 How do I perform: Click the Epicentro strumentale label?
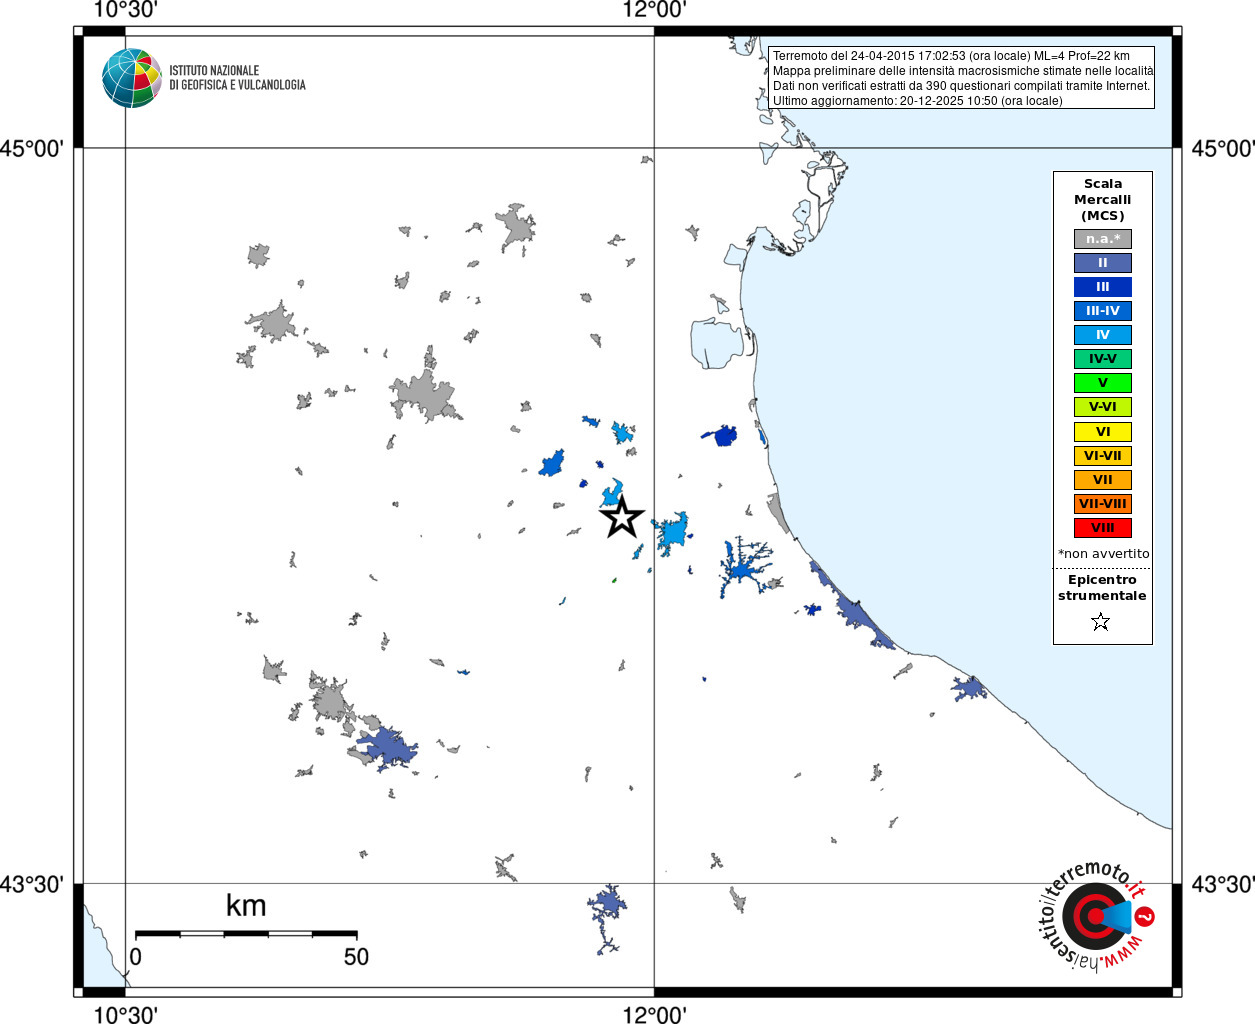(1102, 588)
